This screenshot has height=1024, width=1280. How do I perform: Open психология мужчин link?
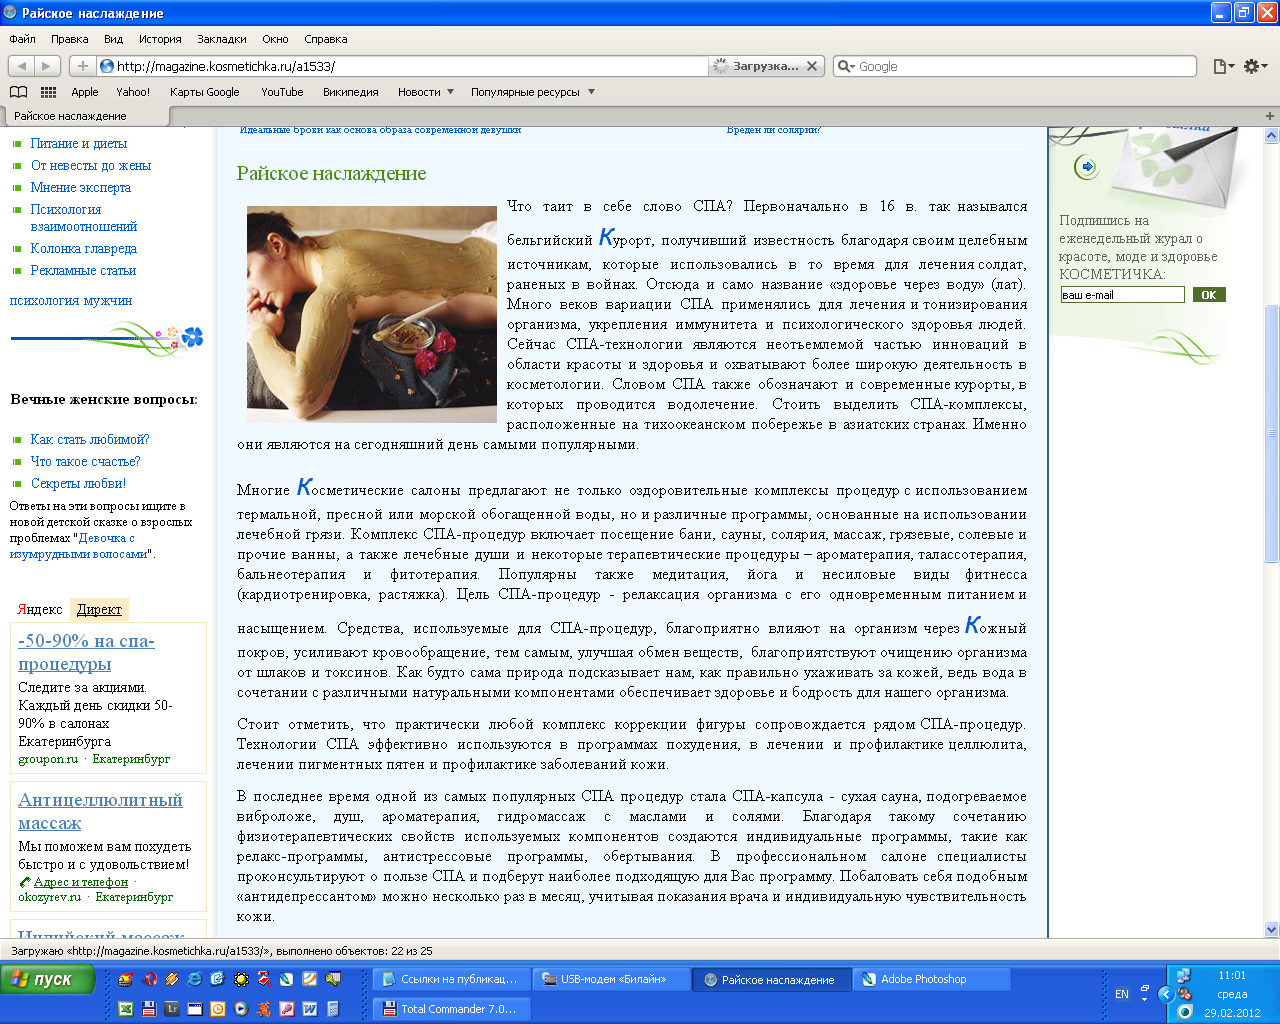tap(71, 301)
